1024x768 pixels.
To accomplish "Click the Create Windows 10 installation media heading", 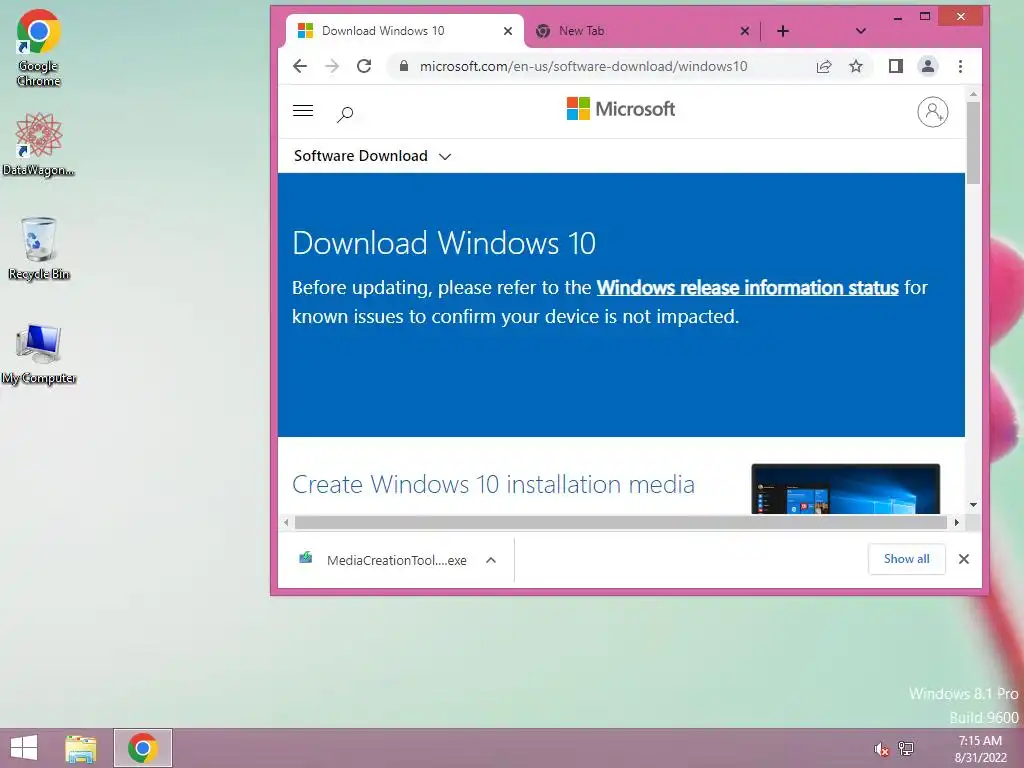I will click(x=493, y=485).
